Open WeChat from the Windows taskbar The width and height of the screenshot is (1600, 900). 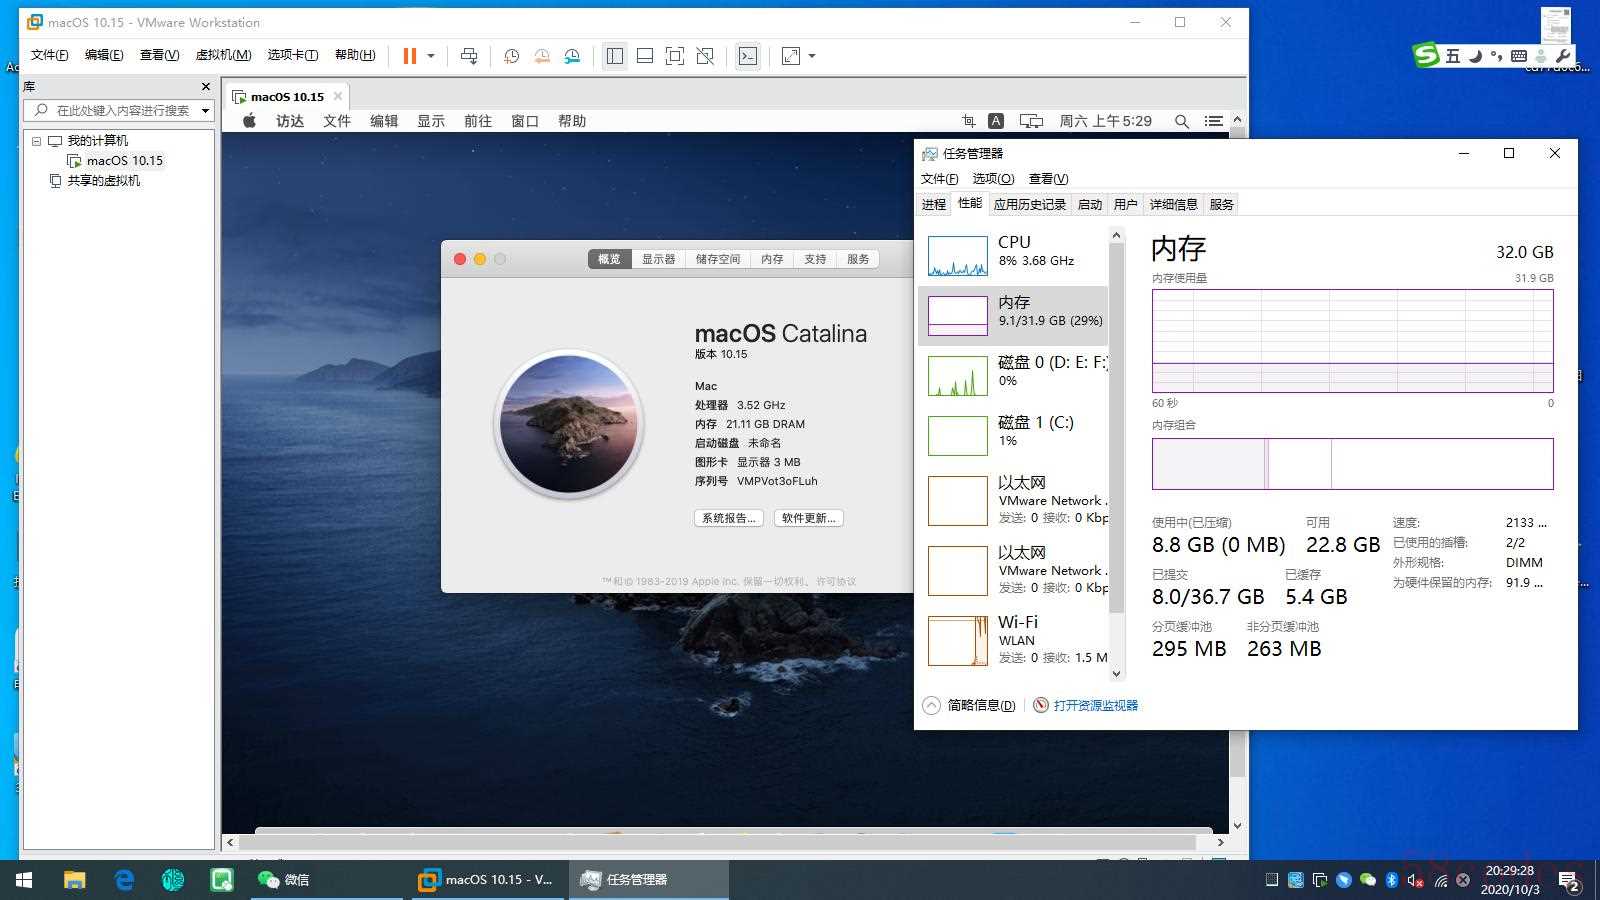coord(284,880)
